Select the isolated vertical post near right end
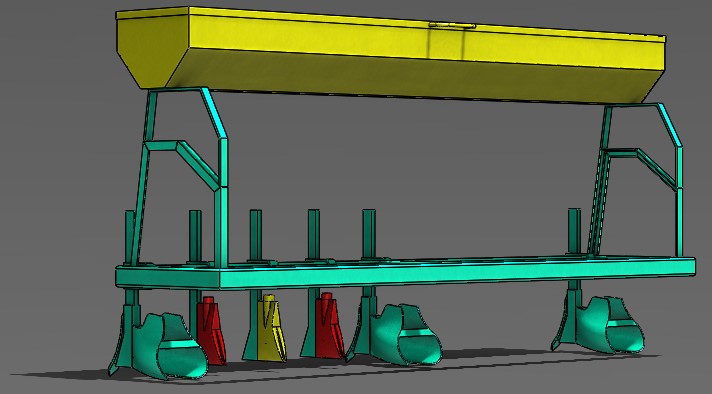The width and height of the screenshot is (712, 394). (574, 231)
